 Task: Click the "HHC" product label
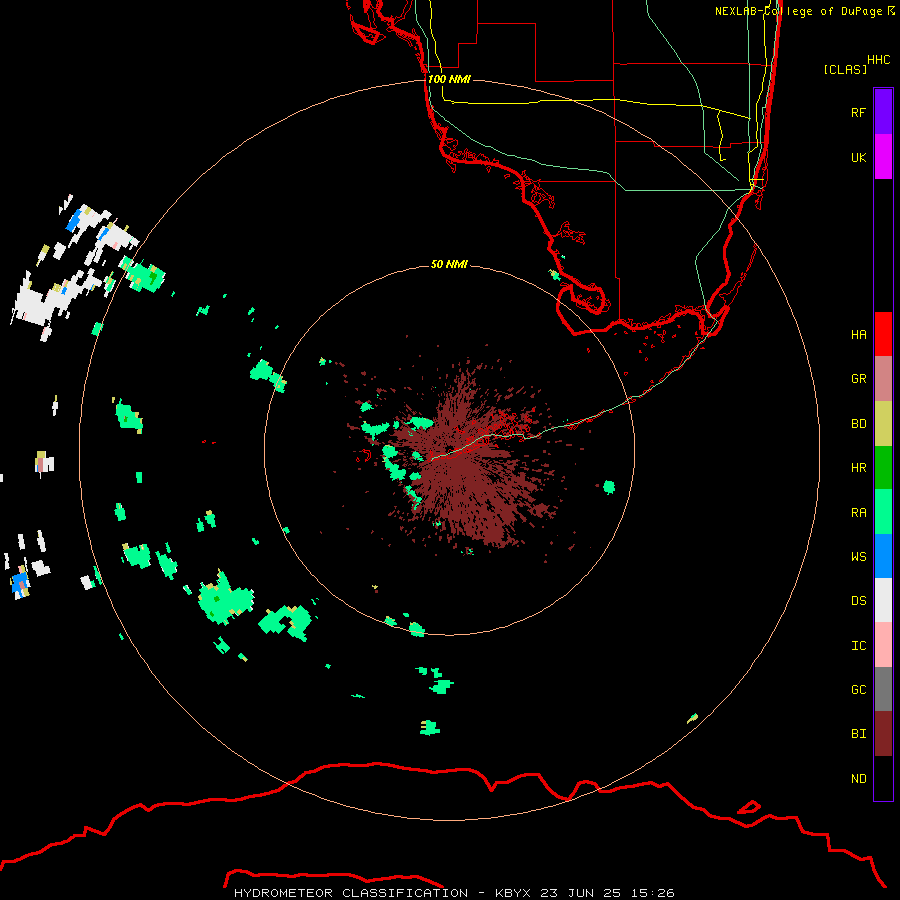click(878, 59)
